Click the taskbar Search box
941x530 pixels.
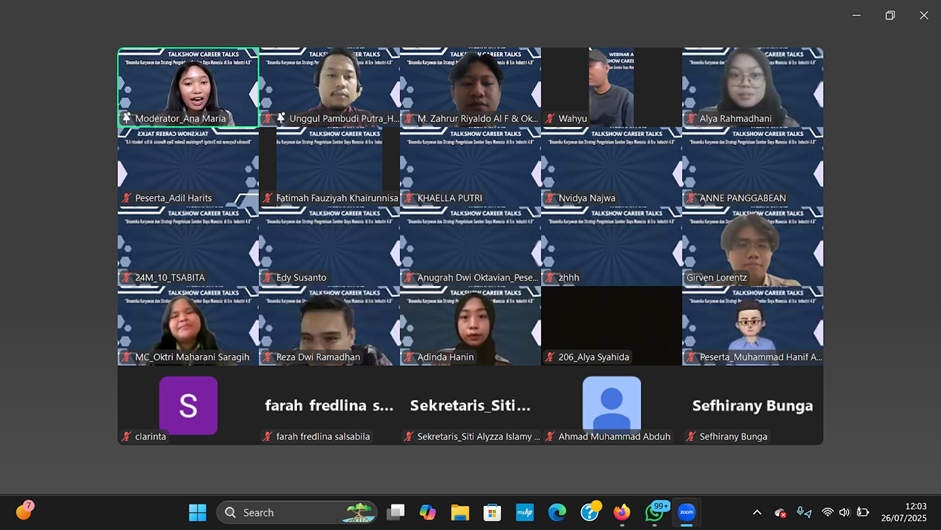tap(296, 512)
